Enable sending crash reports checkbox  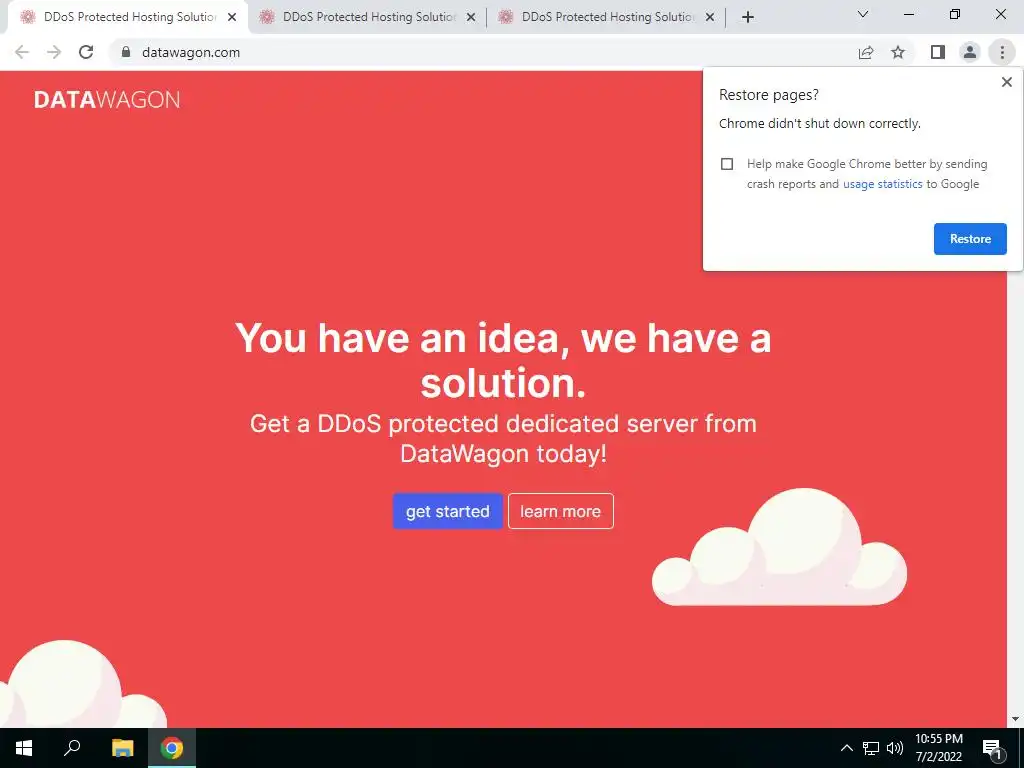[x=727, y=164]
